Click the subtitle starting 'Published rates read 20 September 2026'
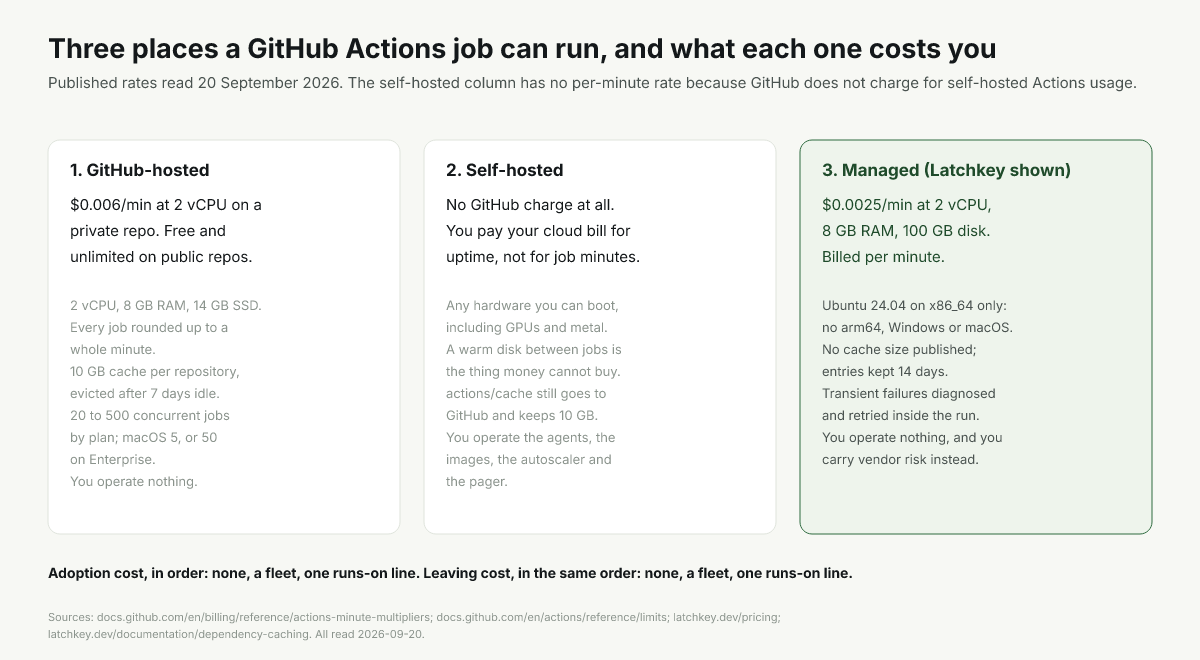The image size is (1200, 660). pos(592,83)
